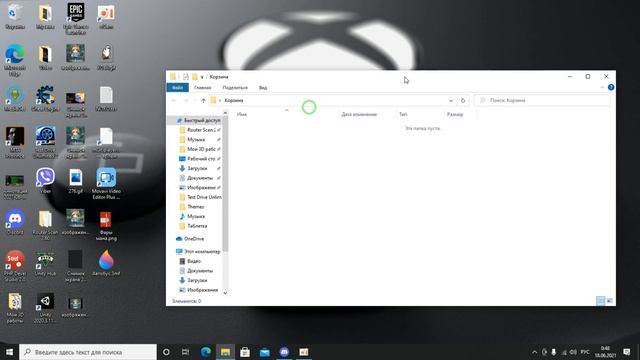The image size is (640, 360).
Task: Launch Epic Games Launcher from desktop
Action: 76,18
